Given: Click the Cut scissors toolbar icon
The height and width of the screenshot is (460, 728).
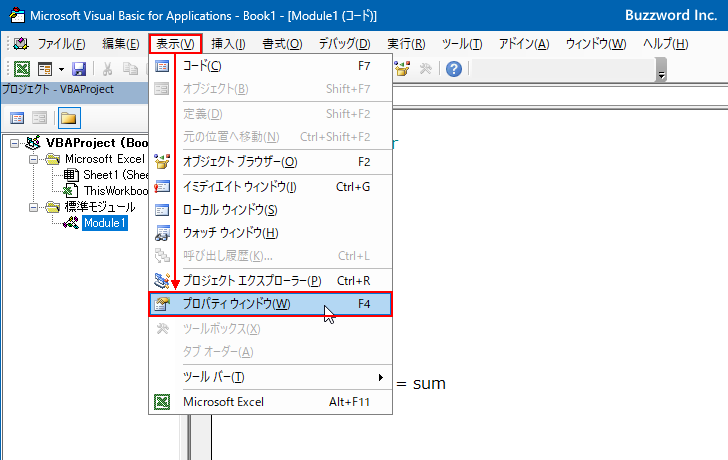Looking at the screenshot, I should [x=107, y=69].
